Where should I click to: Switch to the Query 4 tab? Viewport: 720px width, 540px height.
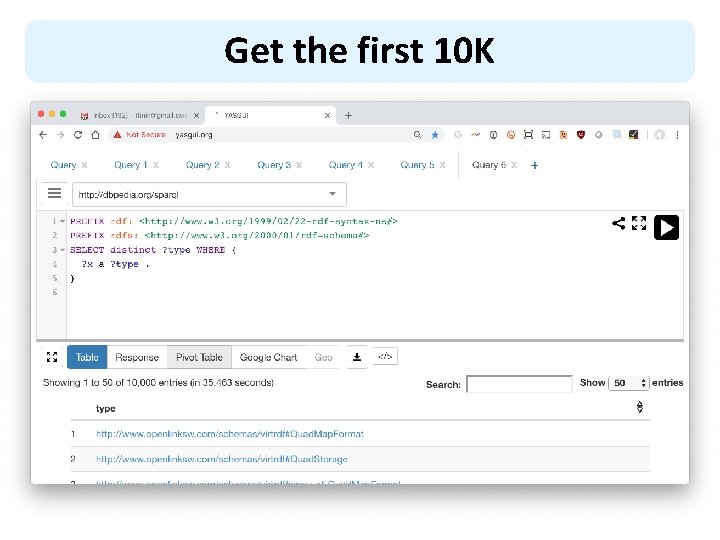click(345, 165)
